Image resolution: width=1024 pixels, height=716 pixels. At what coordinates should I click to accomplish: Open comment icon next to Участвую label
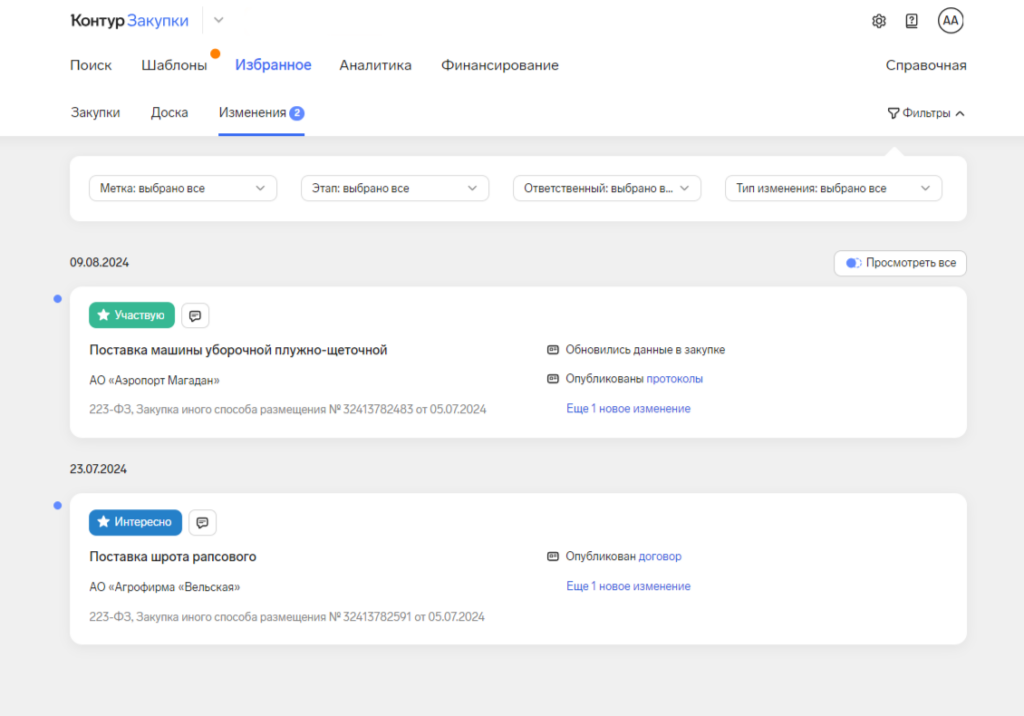pos(195,315)
